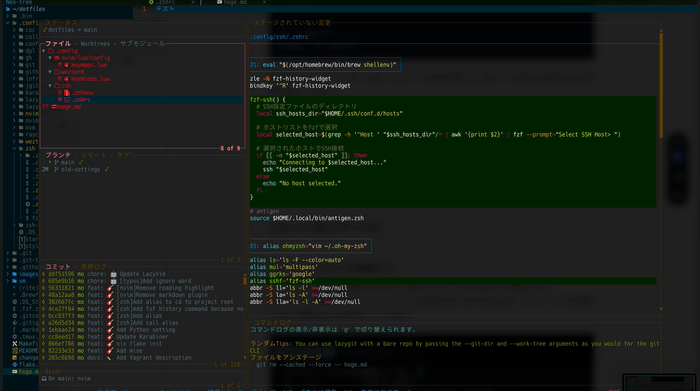700x391 pixels.
Task: Click the 'git rm --cached --force -- hoge.md' log line
Action: pos(312,365)
